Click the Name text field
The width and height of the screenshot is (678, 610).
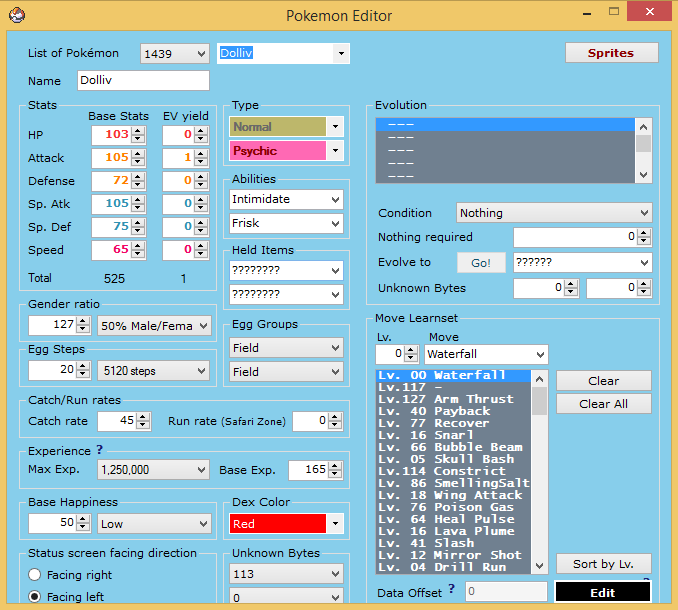tap(141, 81)
